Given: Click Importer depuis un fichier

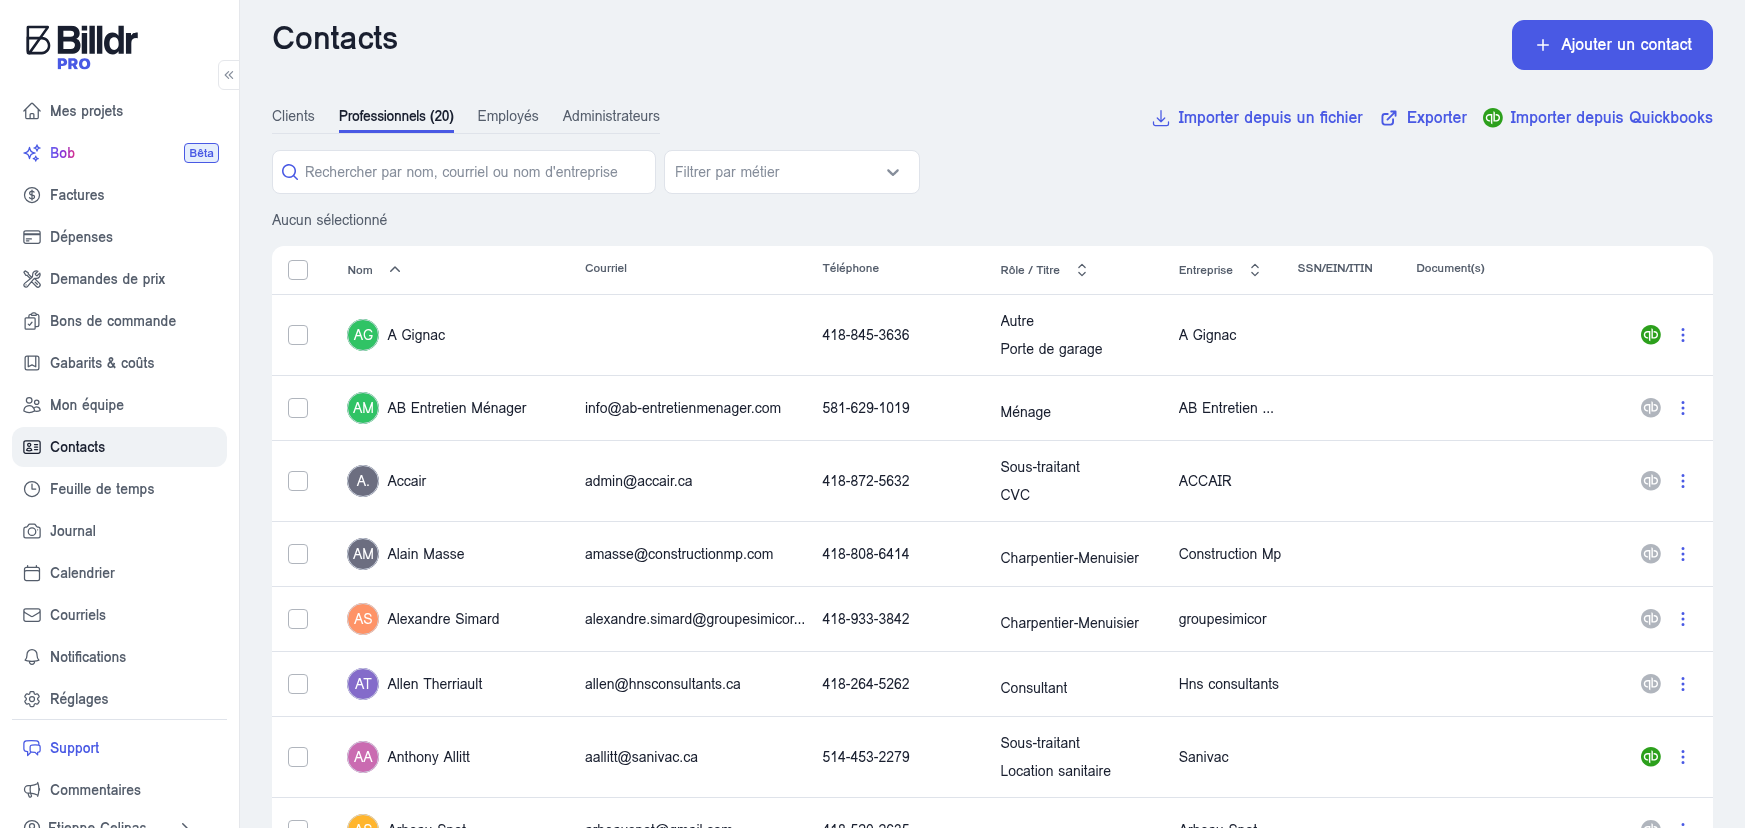Looking at the screenshot, I should tap(1257, 118).
